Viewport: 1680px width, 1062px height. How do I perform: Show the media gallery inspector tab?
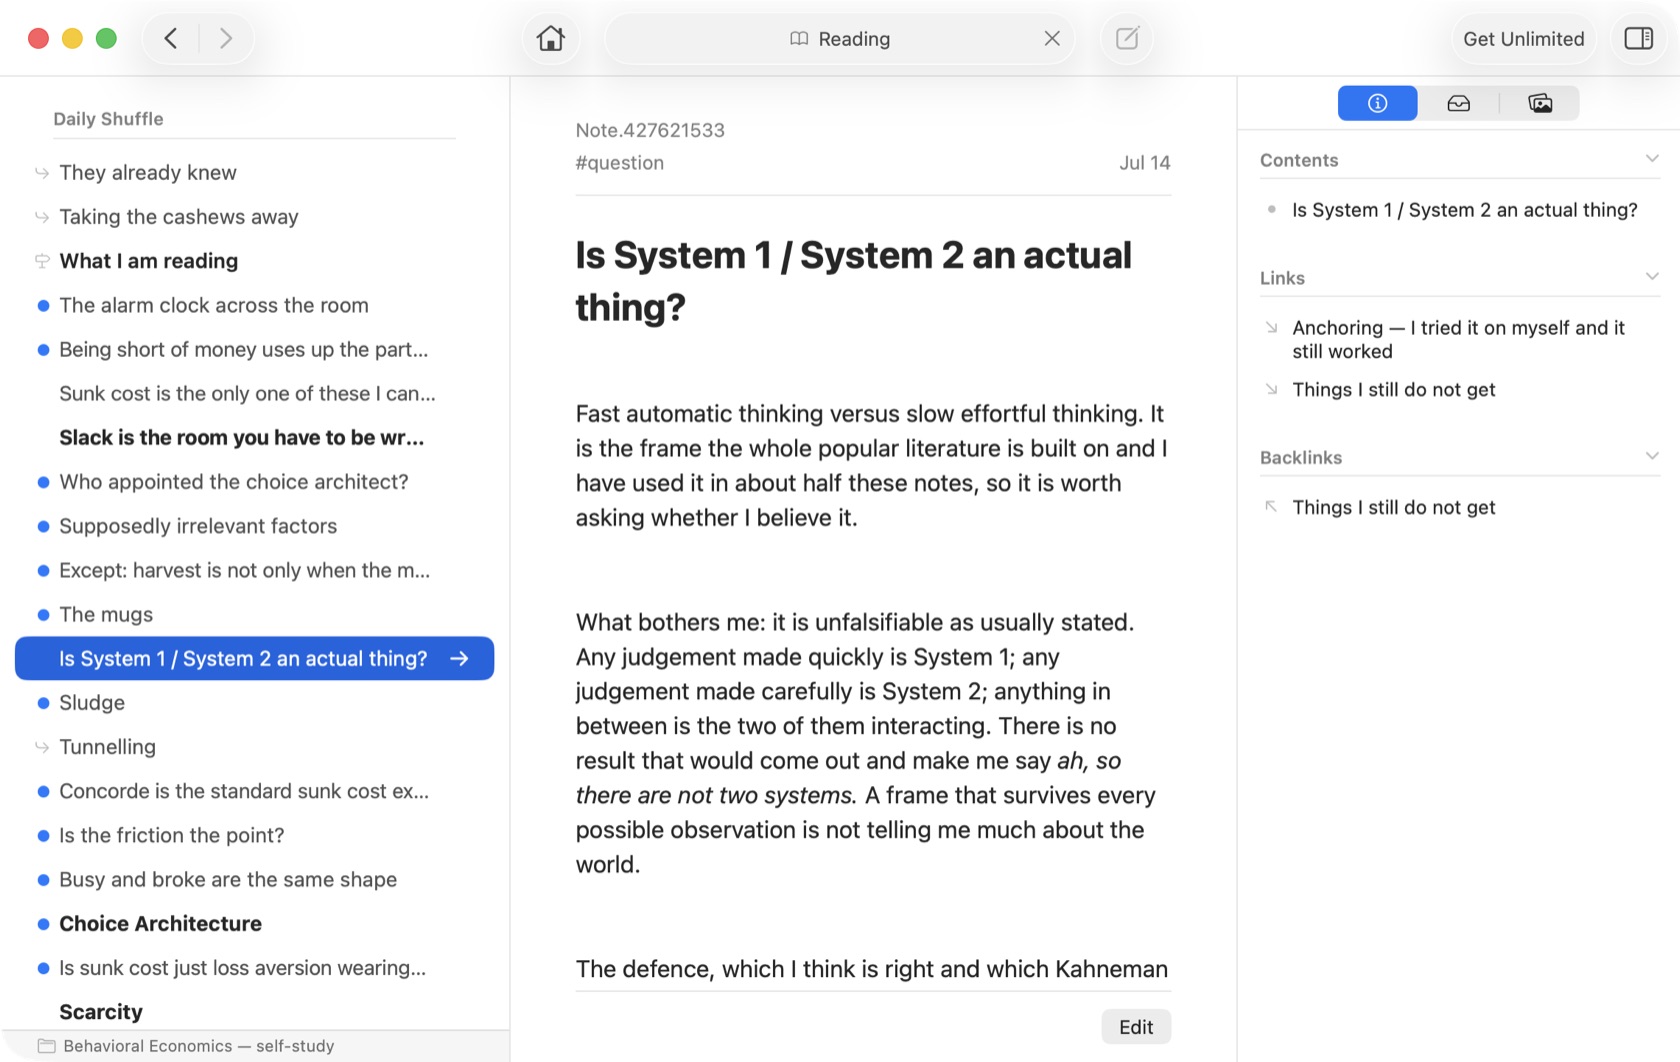click(1540, 103)
